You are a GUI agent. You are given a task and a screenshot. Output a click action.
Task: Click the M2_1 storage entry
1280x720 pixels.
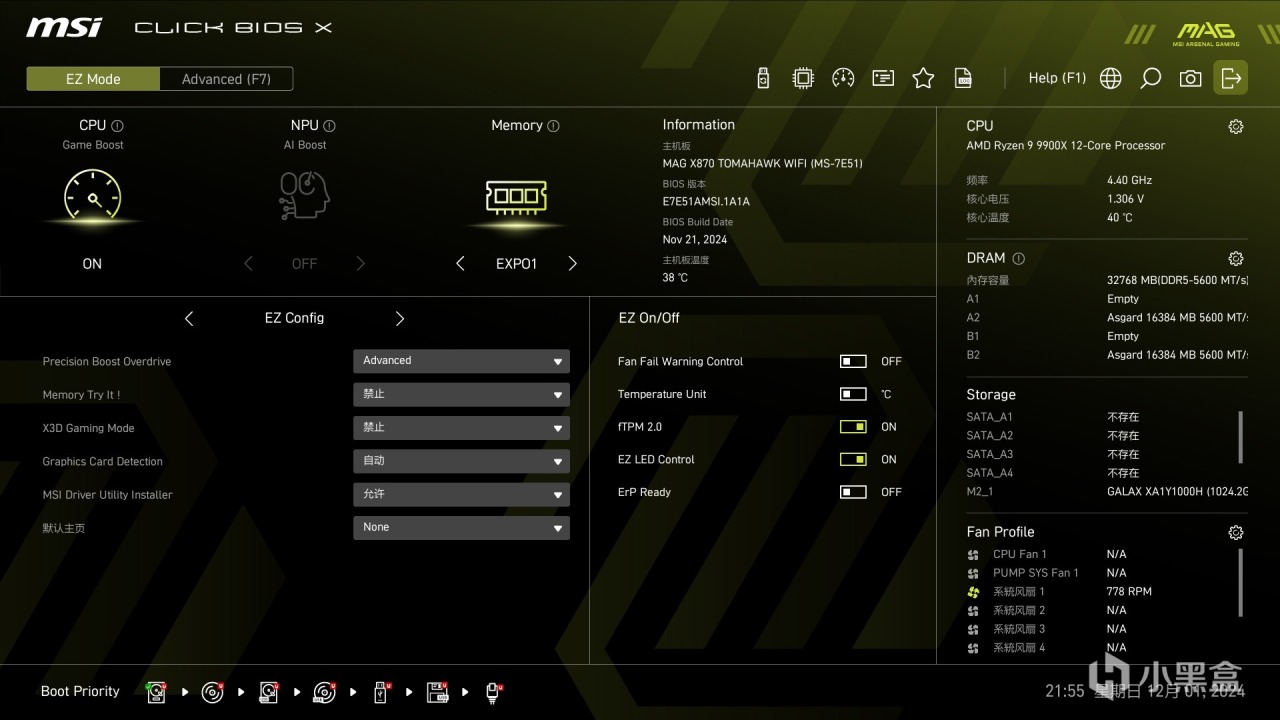1106,492
